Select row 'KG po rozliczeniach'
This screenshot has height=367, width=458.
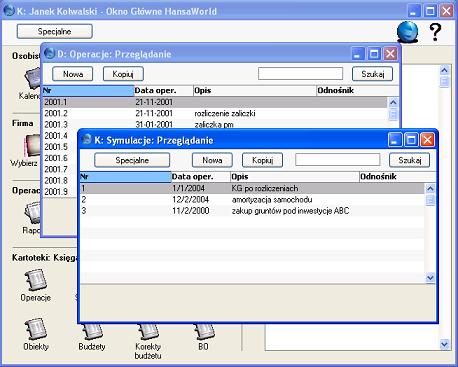pyautogui.click(x=252, y=188)
